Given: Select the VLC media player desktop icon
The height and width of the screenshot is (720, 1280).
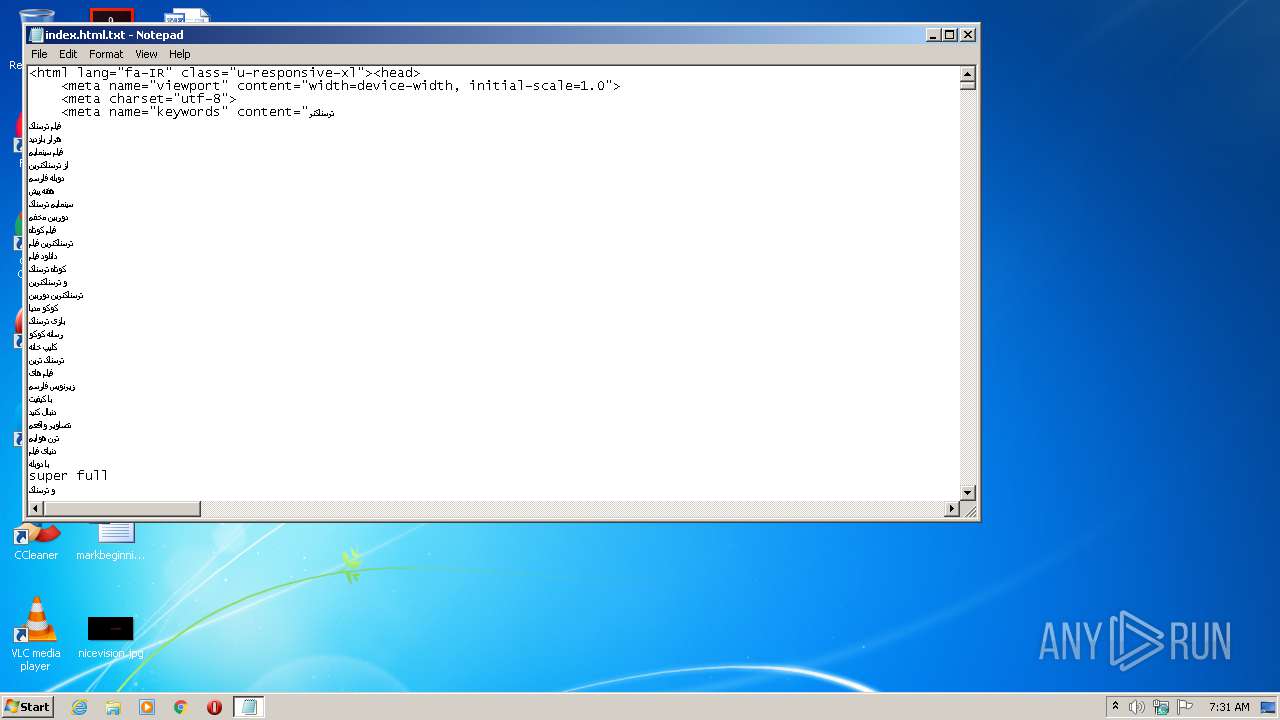Looking at the screenshot, I should coord(36,634).
